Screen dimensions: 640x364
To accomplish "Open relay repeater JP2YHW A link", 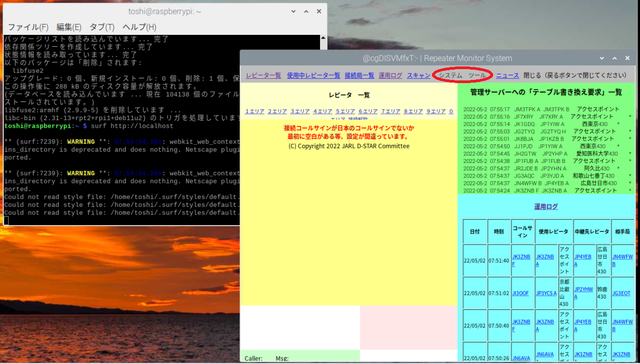I will tap(584, 293).
